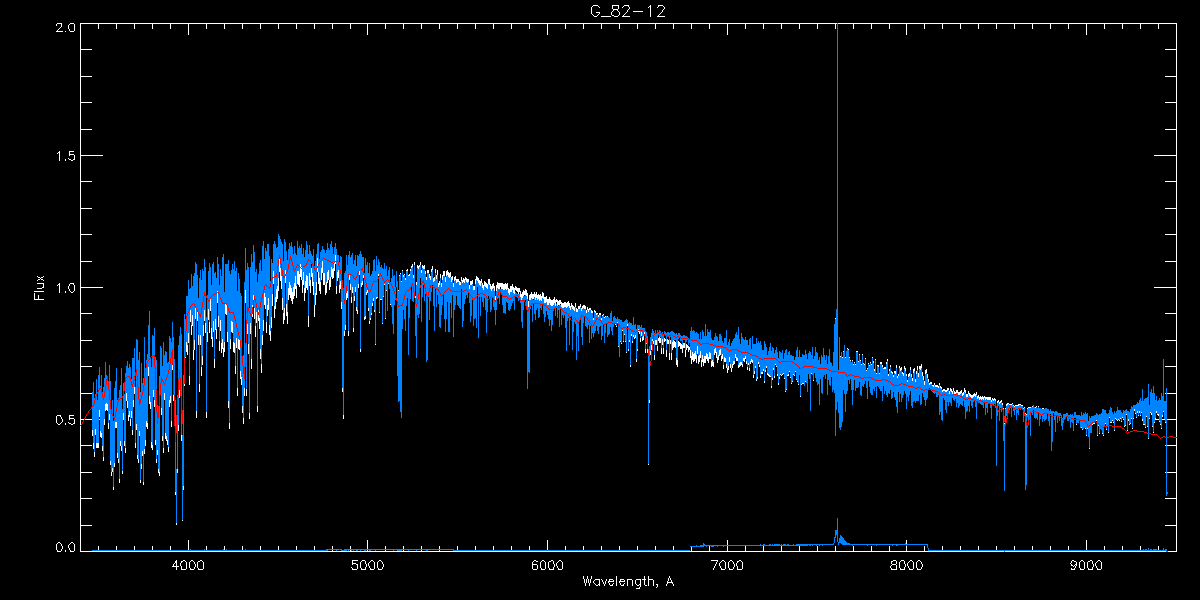Select the 6000 wavelength tick label
Viewport: 1200px width, 600px height.
point(548,565)
